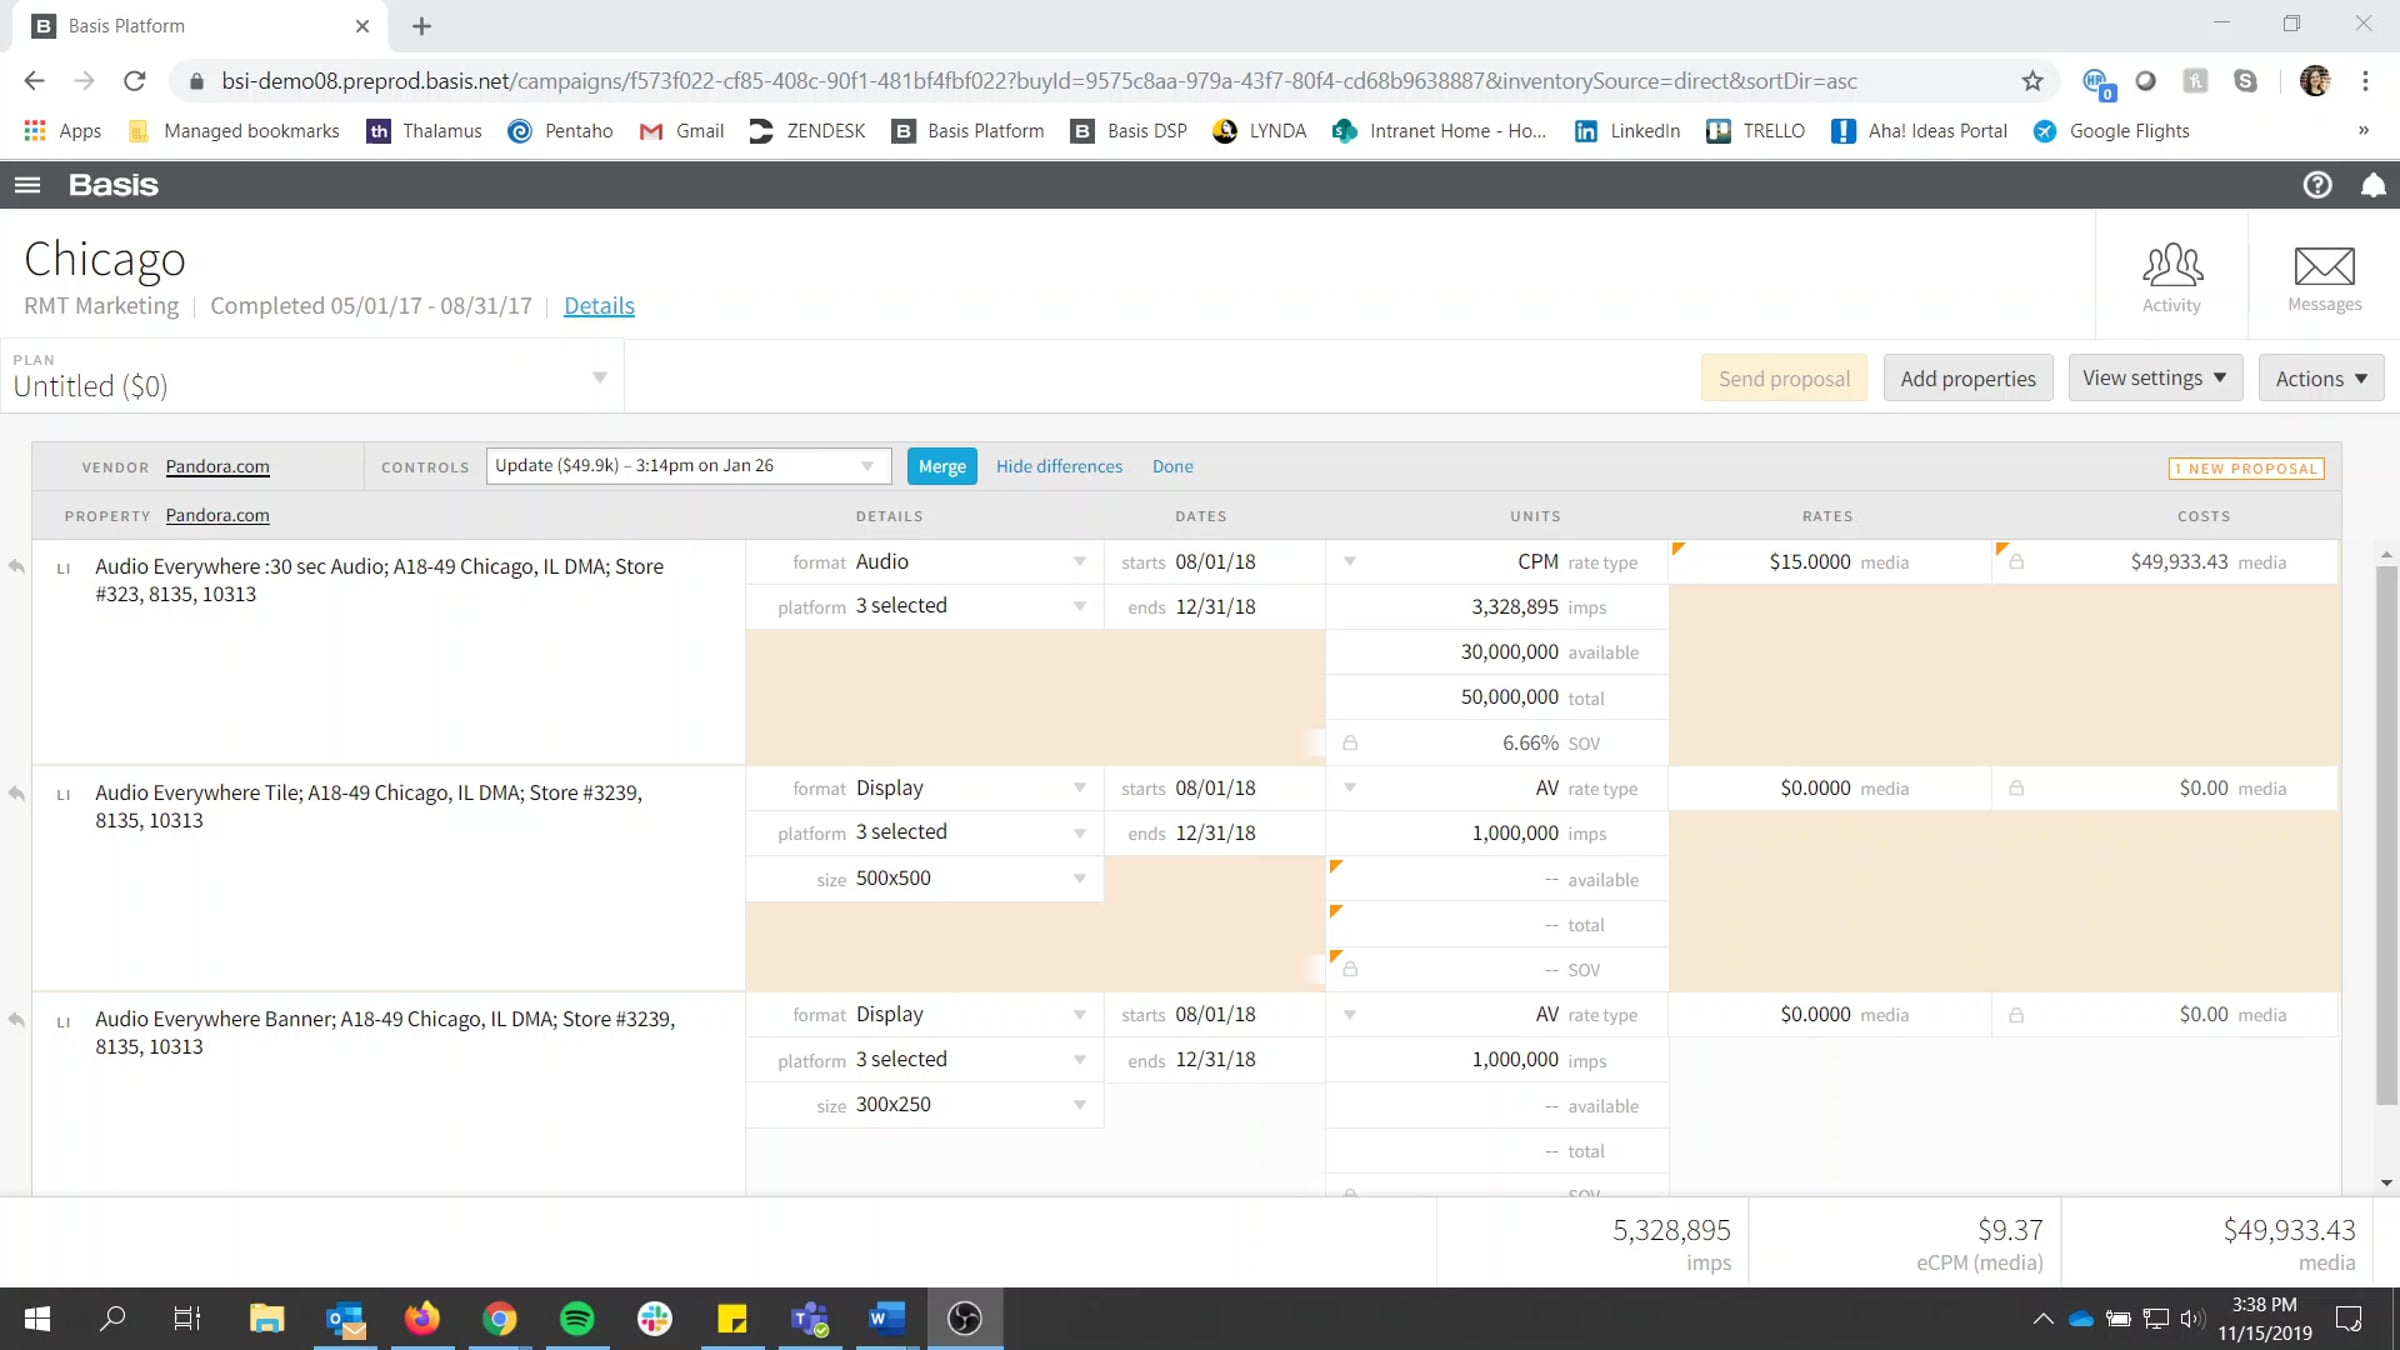
Task: Open the View settings menu
Action: [2154, 378]
